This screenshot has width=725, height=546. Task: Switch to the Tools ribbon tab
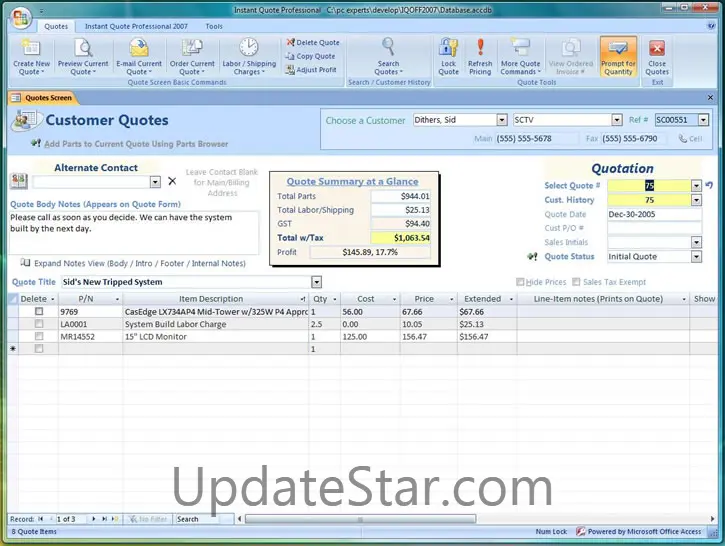point(214,26)
